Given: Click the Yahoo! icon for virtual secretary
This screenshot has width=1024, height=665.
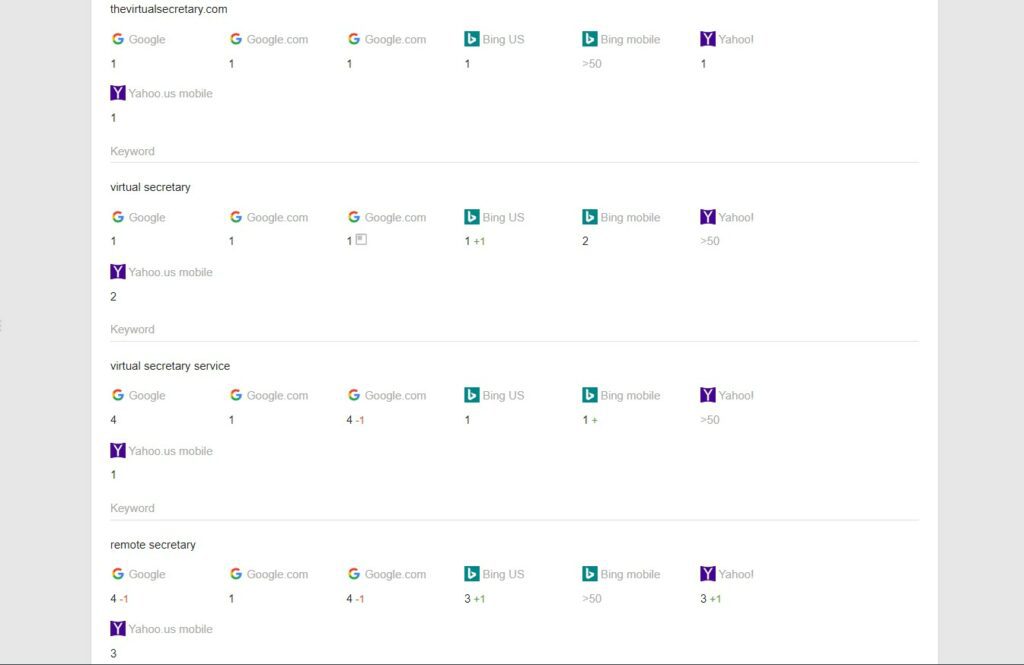Looking at the screenshot, I should click(x=708, y=217).
